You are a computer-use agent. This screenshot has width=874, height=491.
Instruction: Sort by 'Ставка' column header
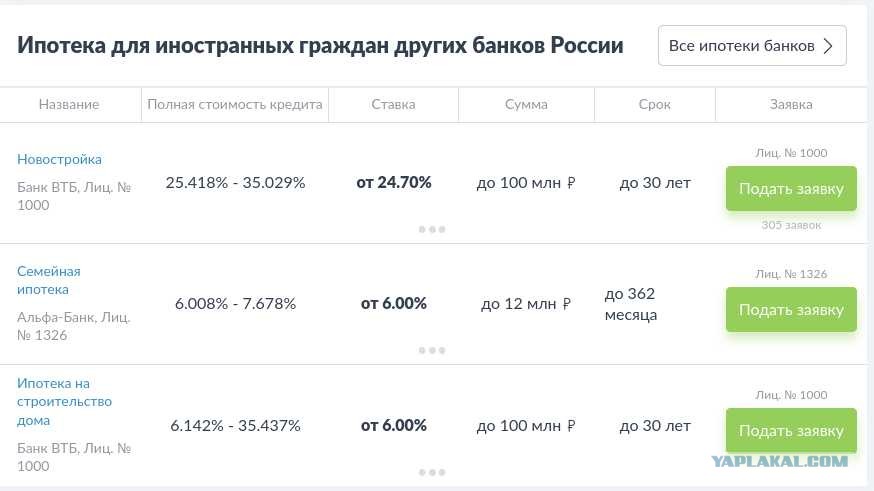(x=393, y=104)
